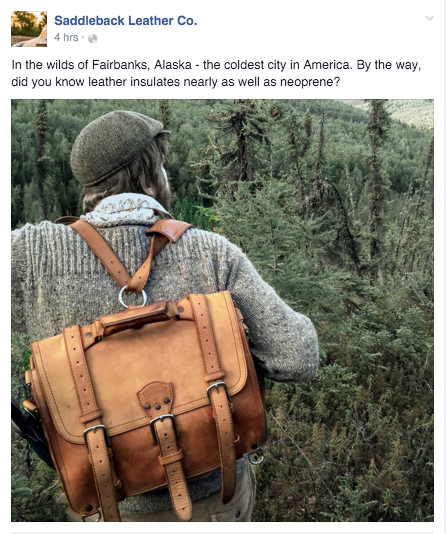Open the Saddleback Leather Co. page link
Viewport: 446px width, 534px height.
point(126,21)
